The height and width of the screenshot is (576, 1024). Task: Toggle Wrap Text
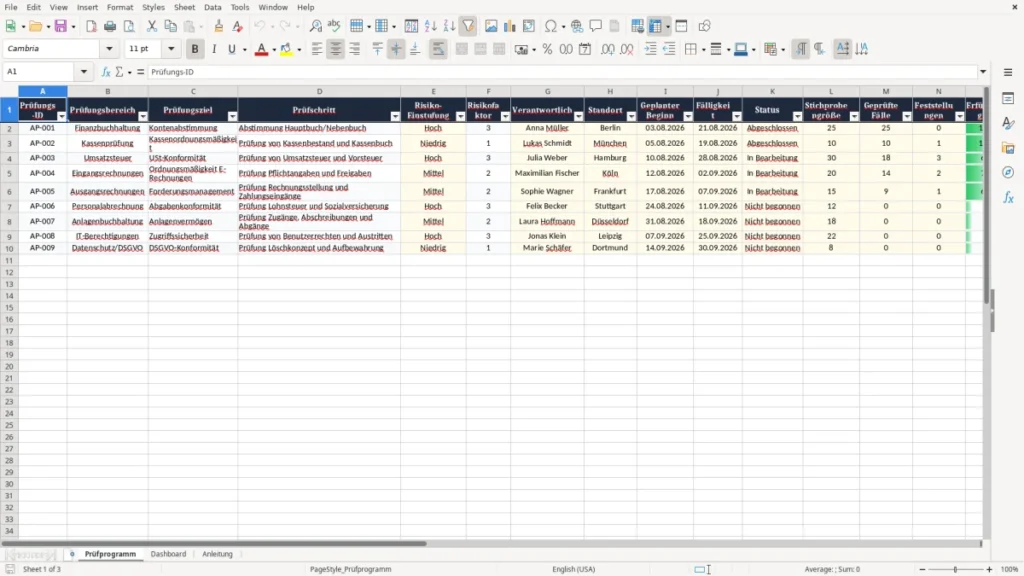pos(438,49)
